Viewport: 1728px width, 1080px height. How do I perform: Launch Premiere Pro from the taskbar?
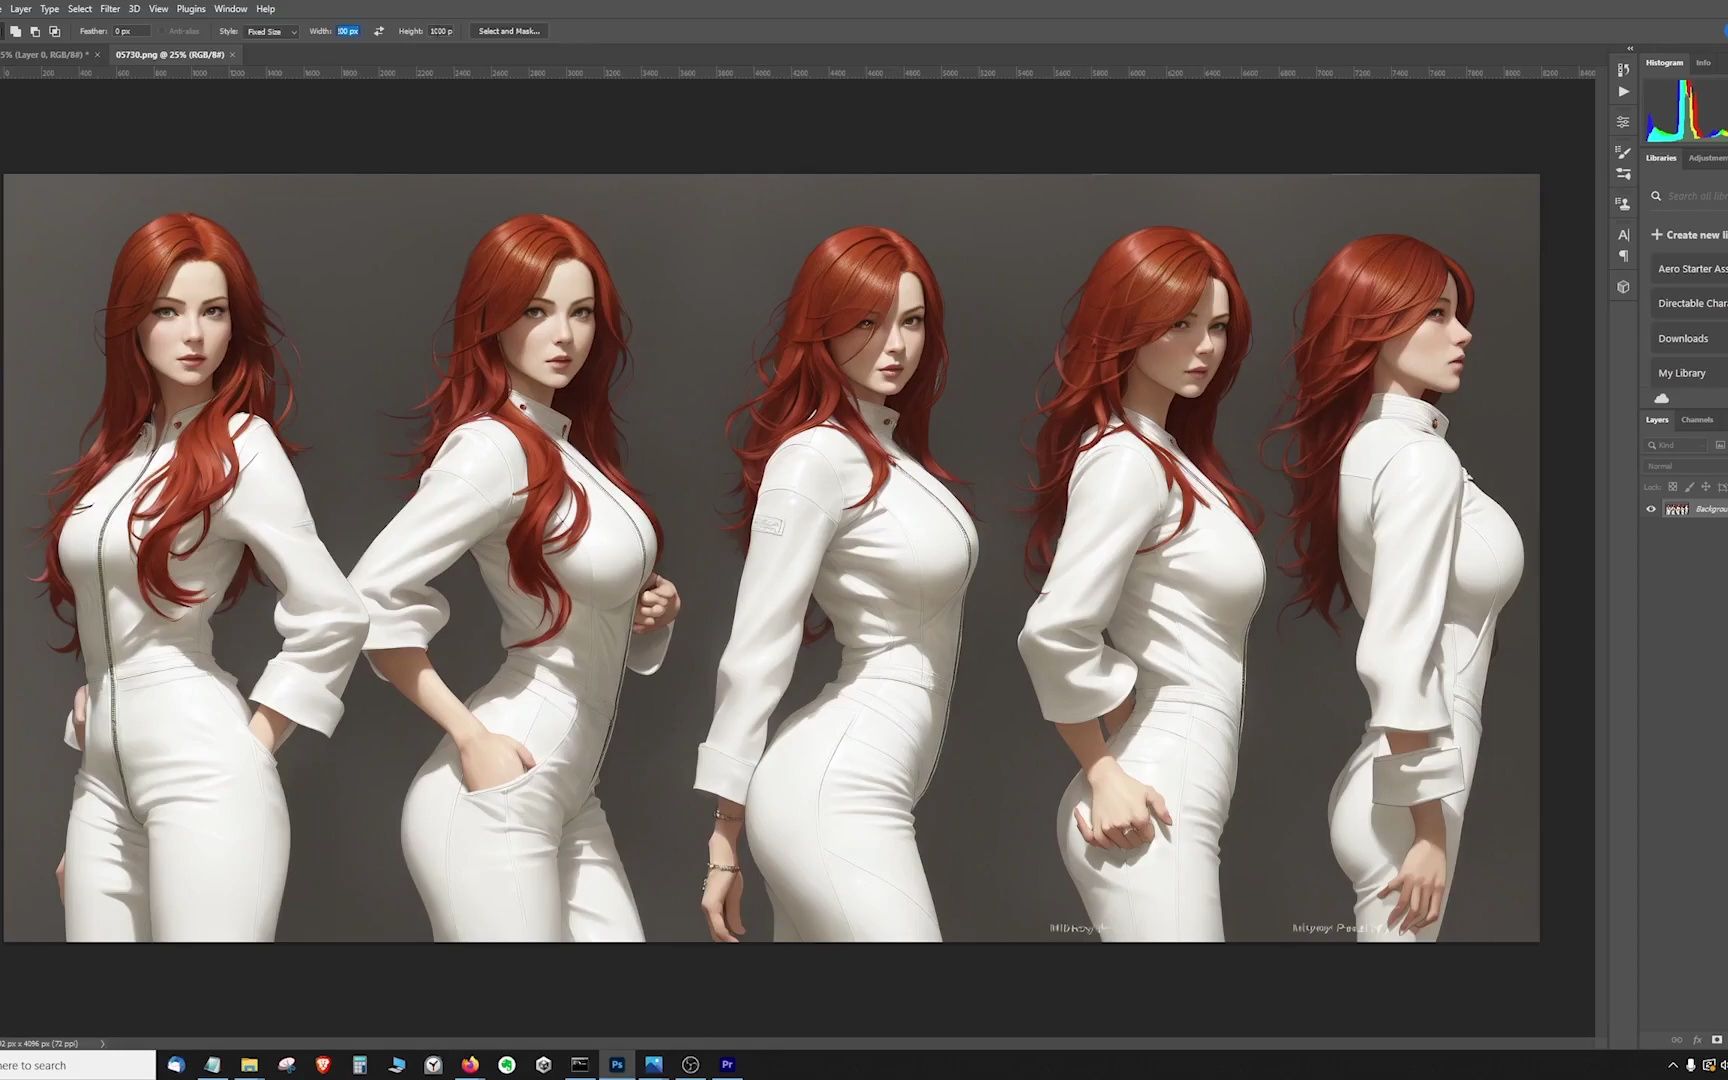(727, 1065)
